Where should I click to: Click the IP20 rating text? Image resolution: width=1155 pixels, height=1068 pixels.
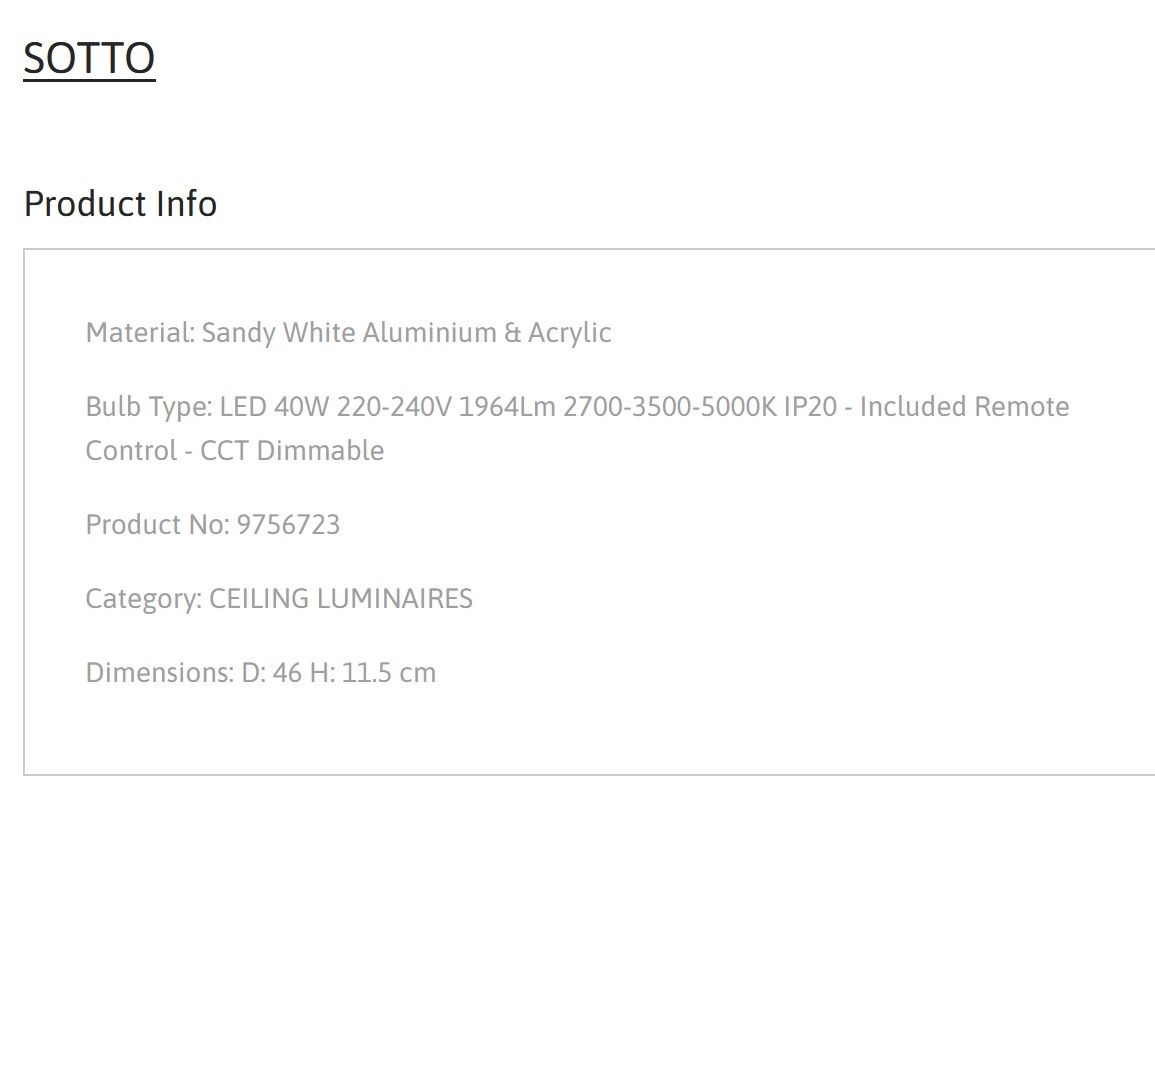click(810, 407)
